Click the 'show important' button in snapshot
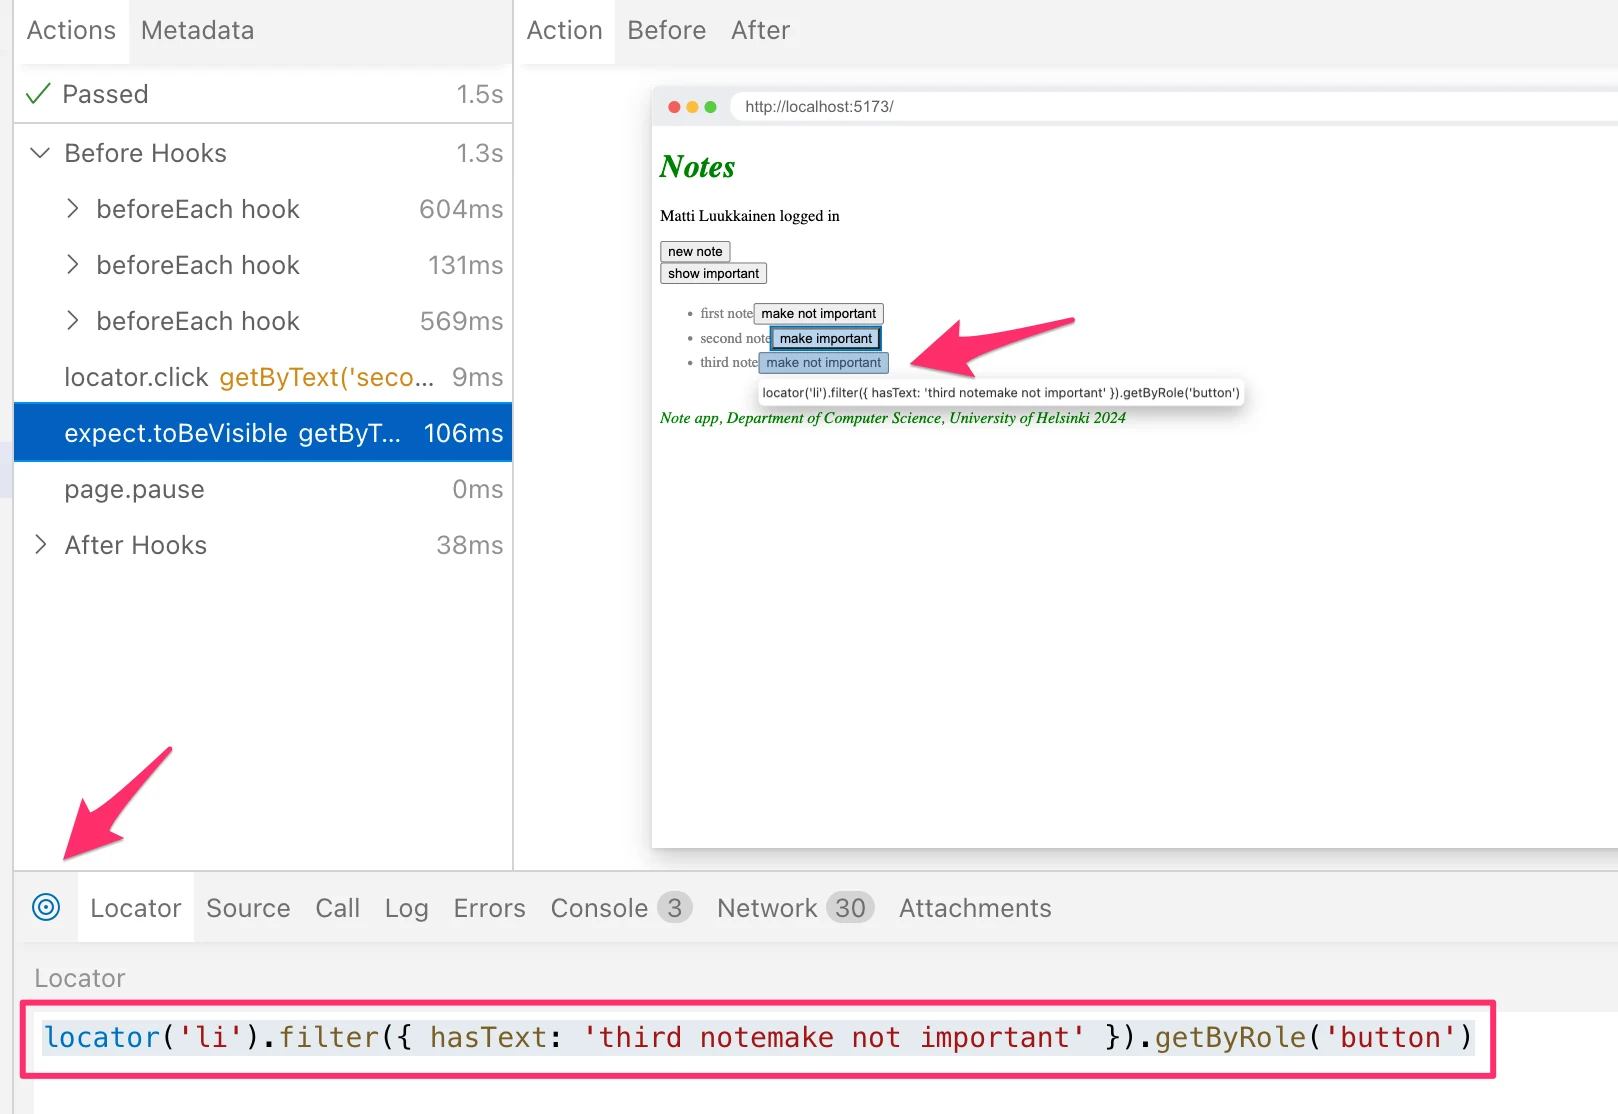1618x1114 pixels. click(x=713, y=273)
